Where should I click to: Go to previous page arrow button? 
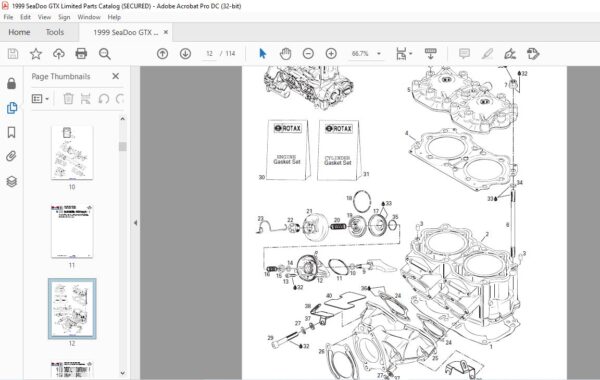click(x=163, y=54)
